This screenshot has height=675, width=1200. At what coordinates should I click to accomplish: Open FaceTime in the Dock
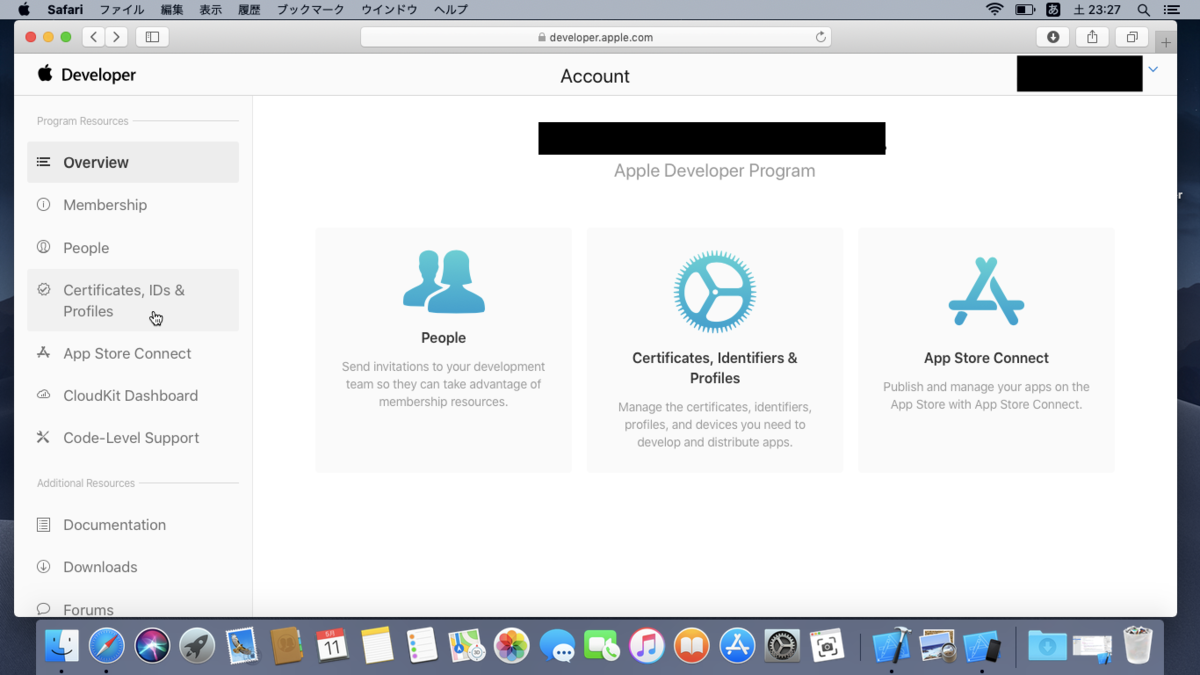tap(602, 646)
